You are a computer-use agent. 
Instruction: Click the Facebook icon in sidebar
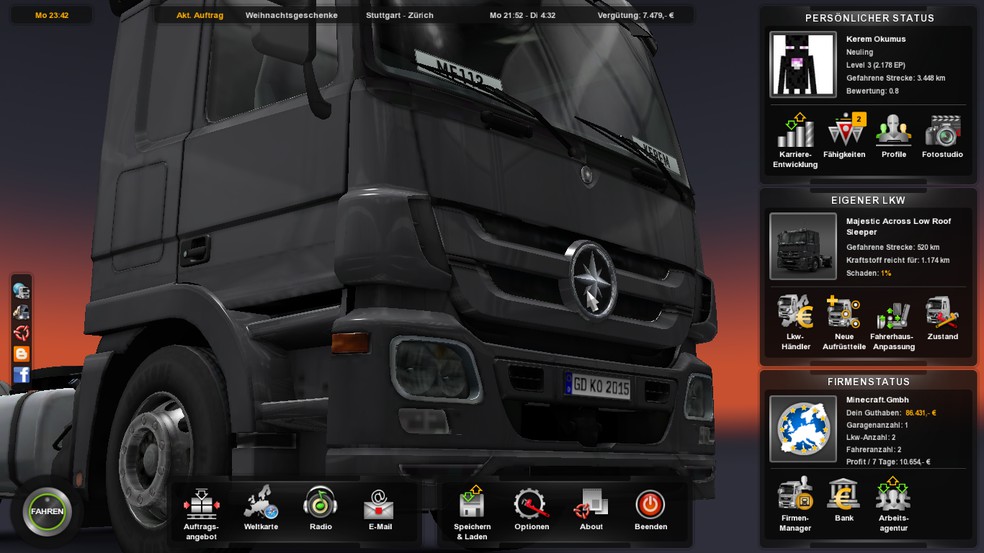click(21, 375)
